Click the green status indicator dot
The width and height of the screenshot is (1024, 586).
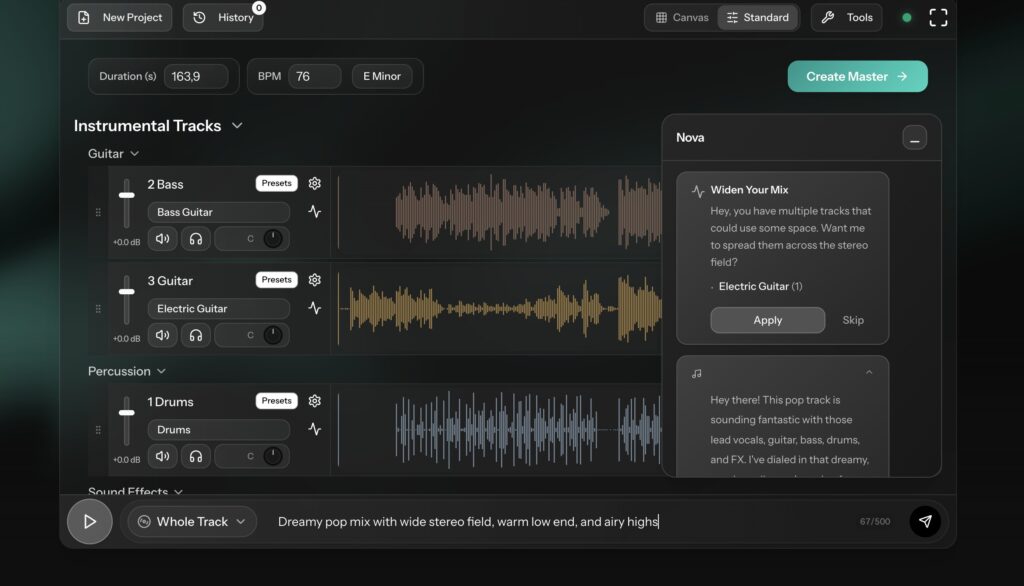[905, 17]
